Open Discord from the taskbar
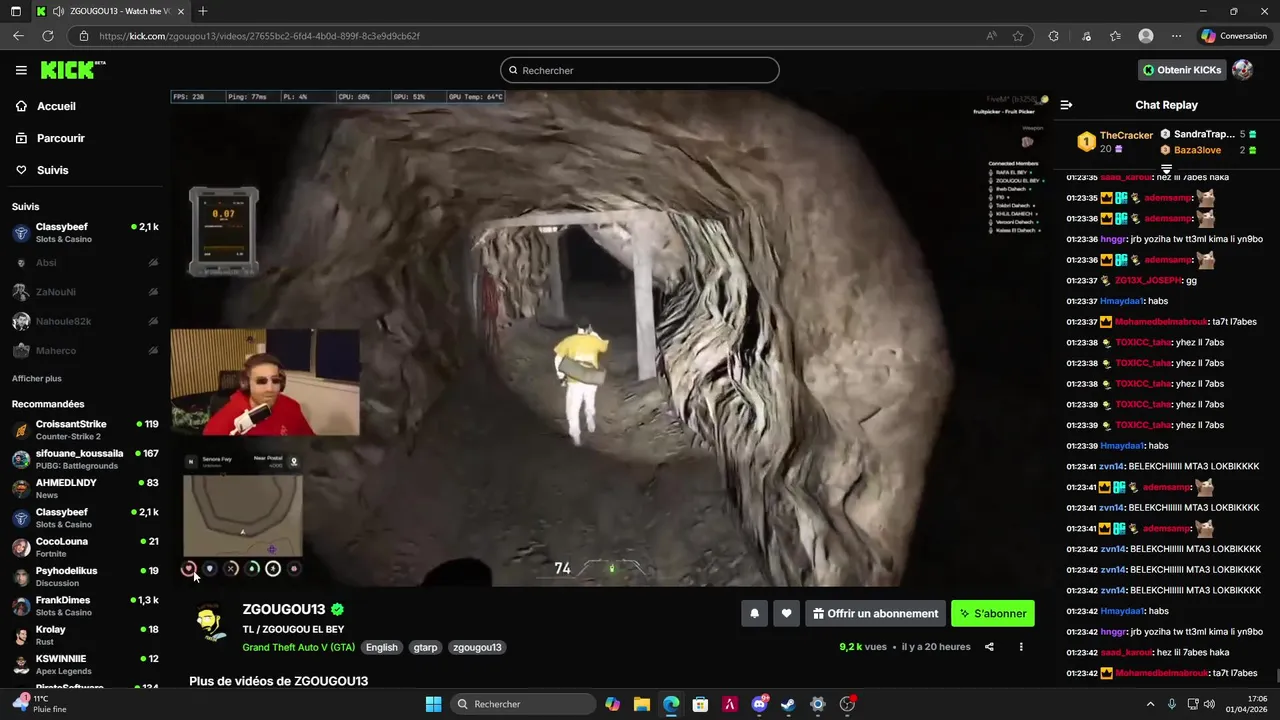The width and height of the screenshot is (1280, 720). tap(759, 704)
